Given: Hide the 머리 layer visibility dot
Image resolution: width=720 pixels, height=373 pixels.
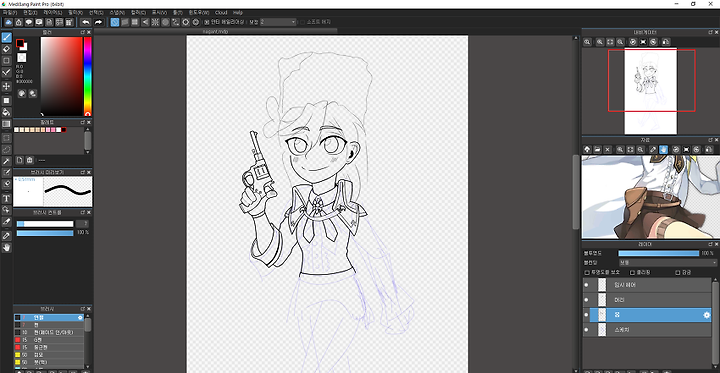Looking at the screenshot, I should click(x=586, y=300).
